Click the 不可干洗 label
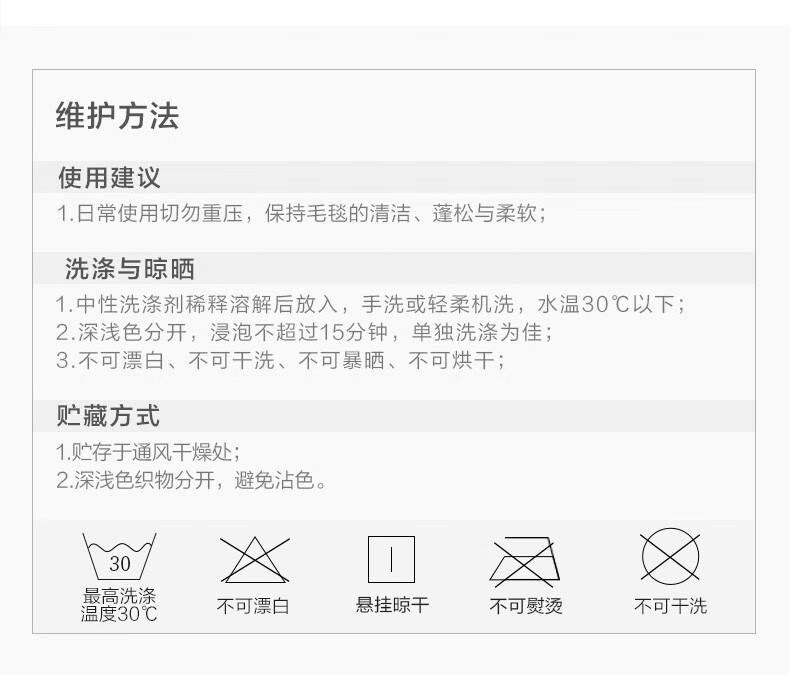790x675 pixels. 671,605
